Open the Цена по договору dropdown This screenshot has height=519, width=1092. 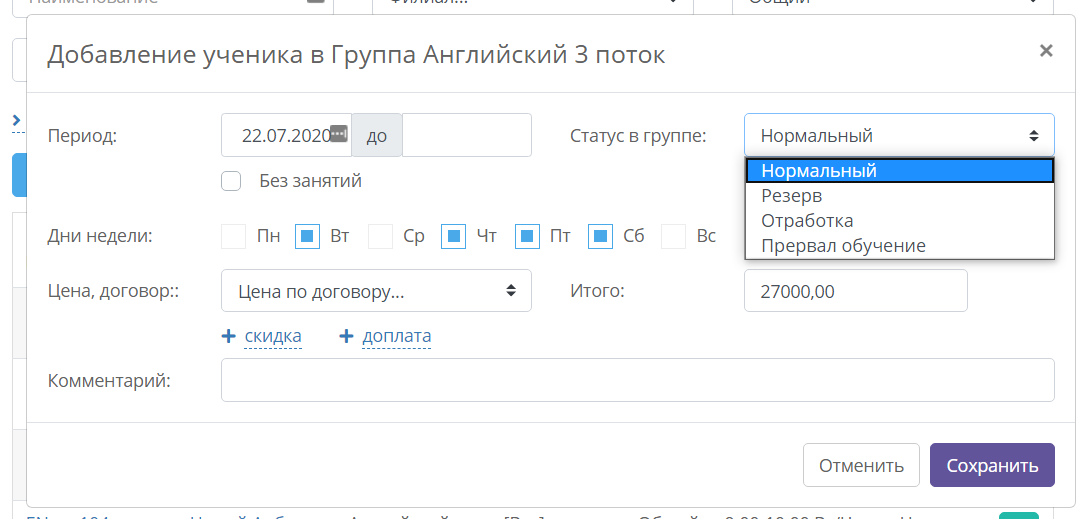376,291
